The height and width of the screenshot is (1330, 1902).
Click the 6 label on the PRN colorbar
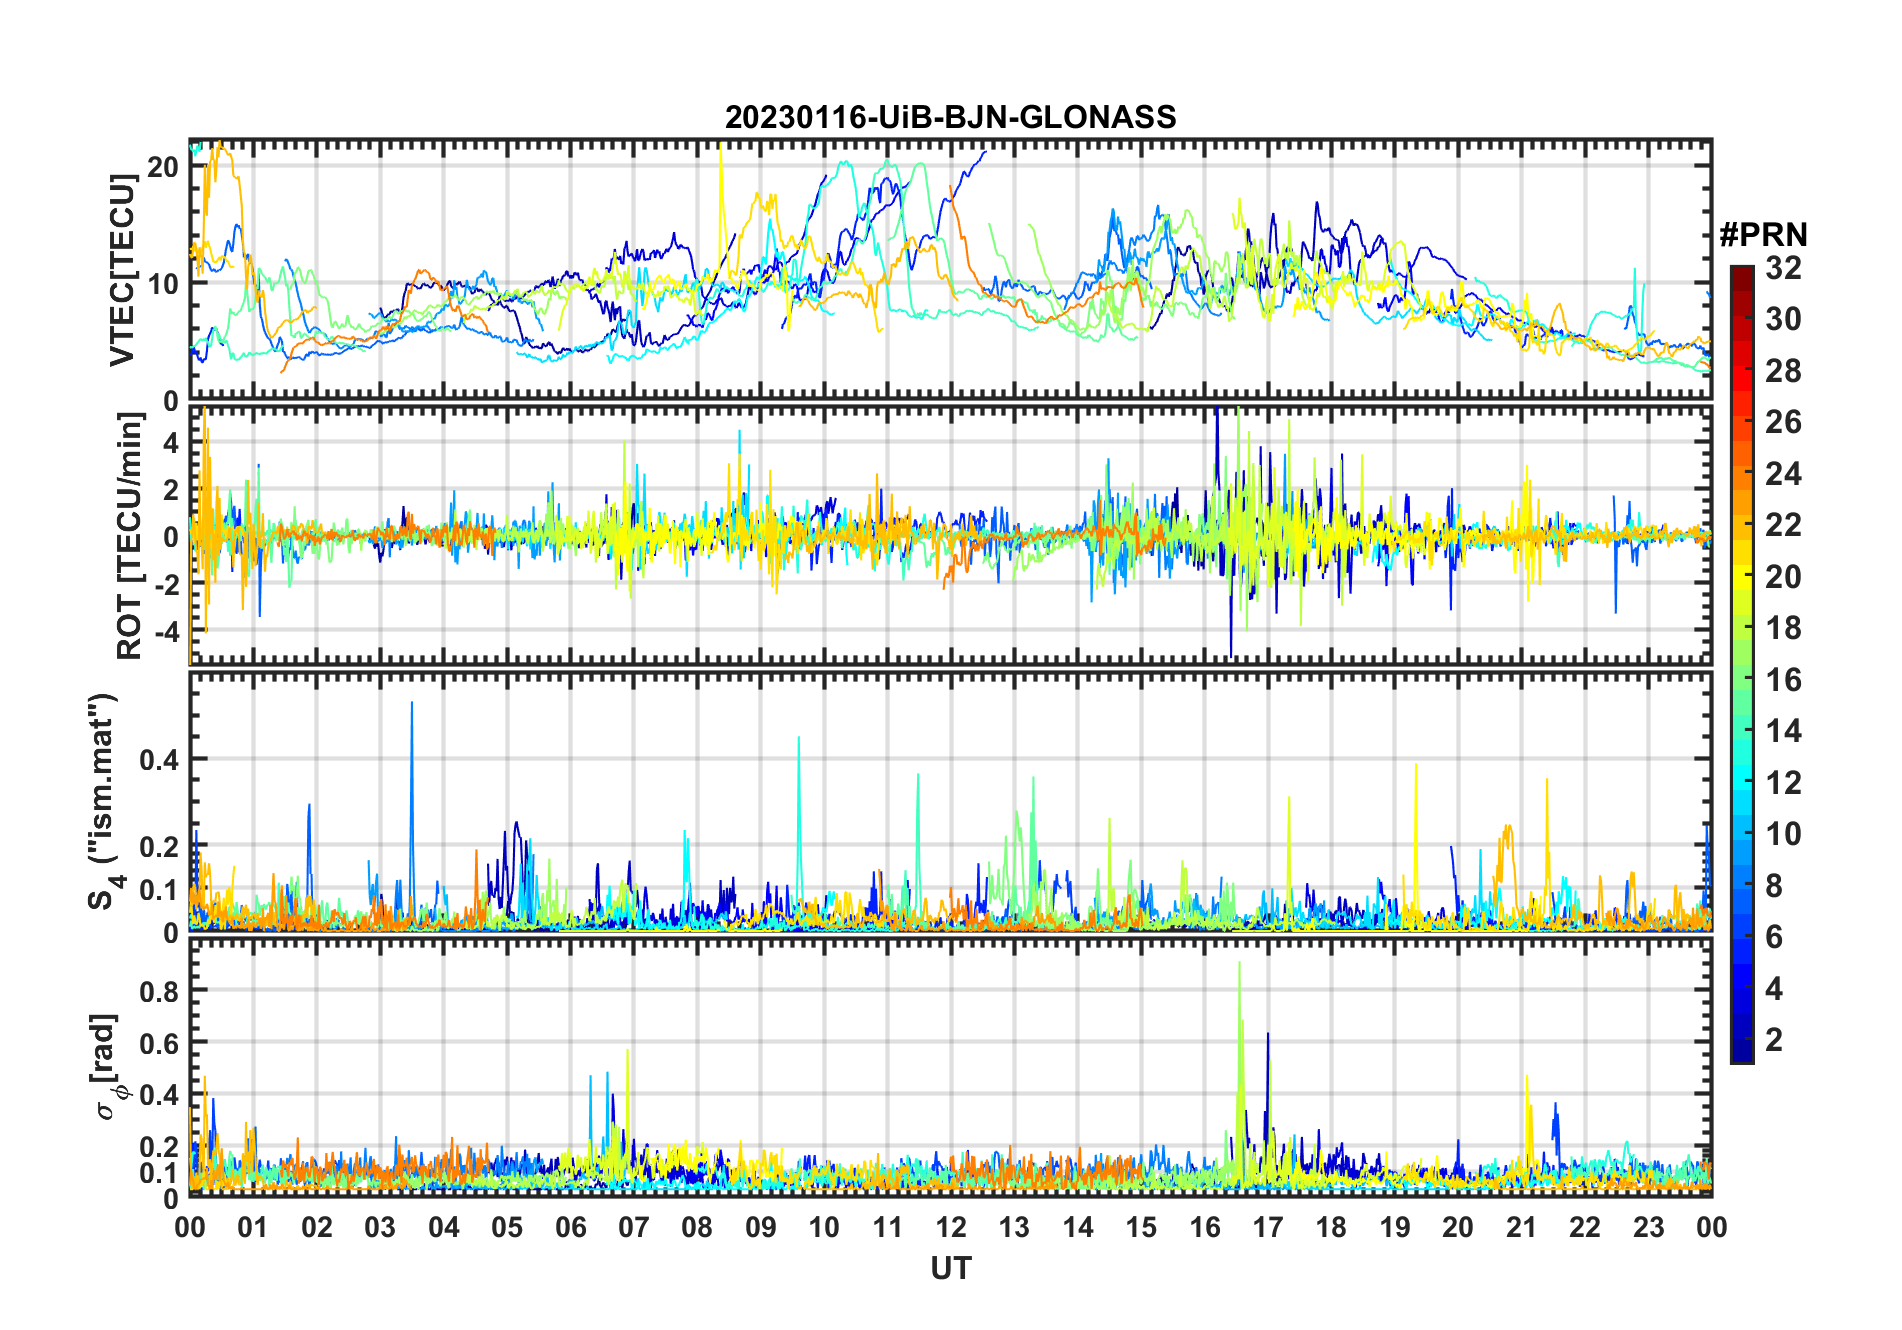pos(1774,937)
